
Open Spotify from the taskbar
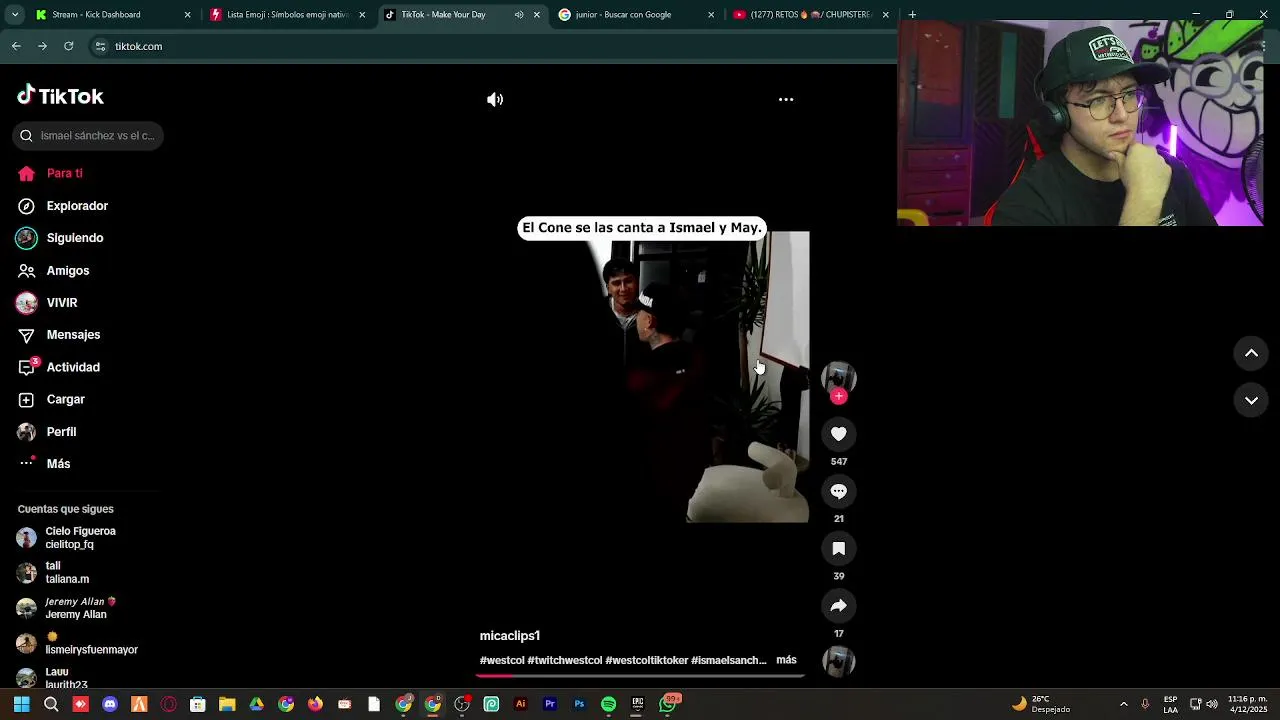[608, 704]
